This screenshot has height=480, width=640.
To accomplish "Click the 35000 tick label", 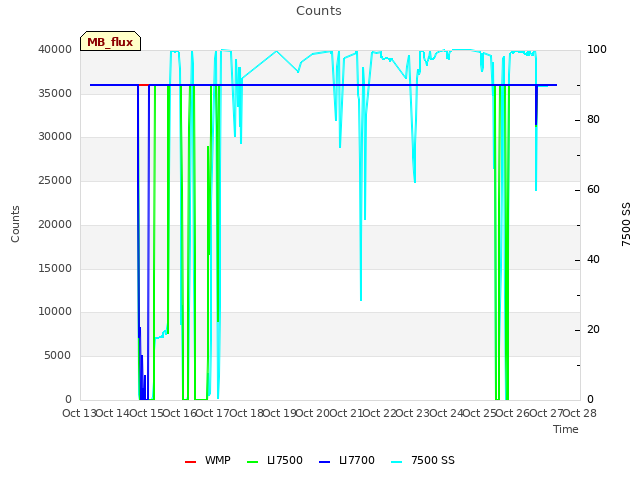I will 55,93.
